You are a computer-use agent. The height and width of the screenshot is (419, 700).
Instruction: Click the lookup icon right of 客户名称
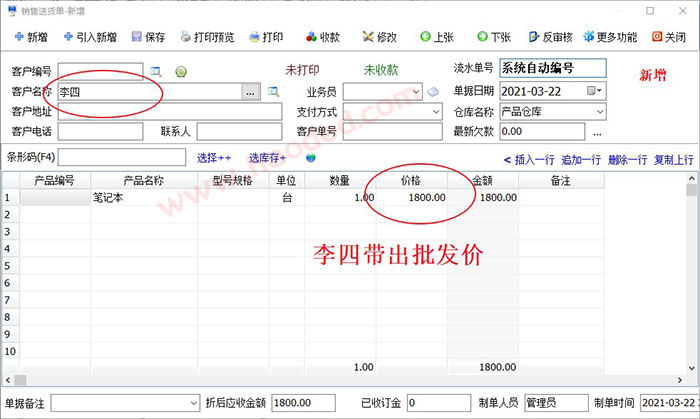(274, 92)
